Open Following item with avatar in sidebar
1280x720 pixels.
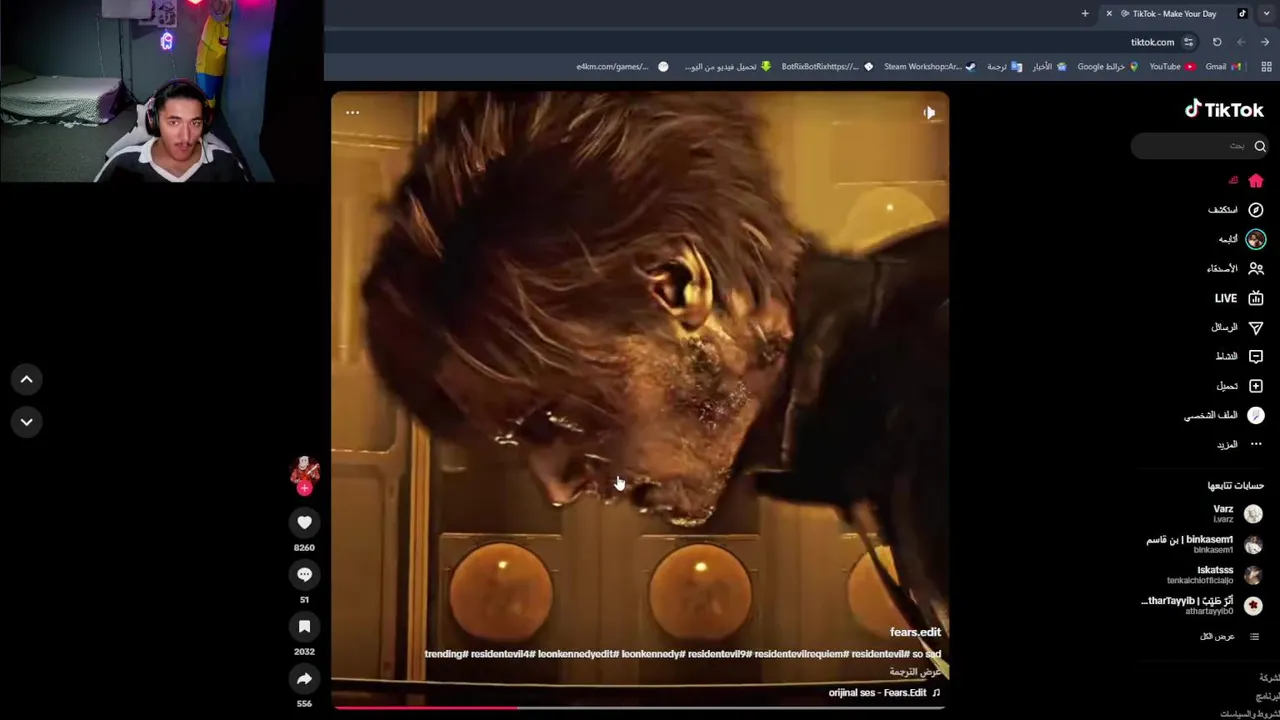point(1241,239)
